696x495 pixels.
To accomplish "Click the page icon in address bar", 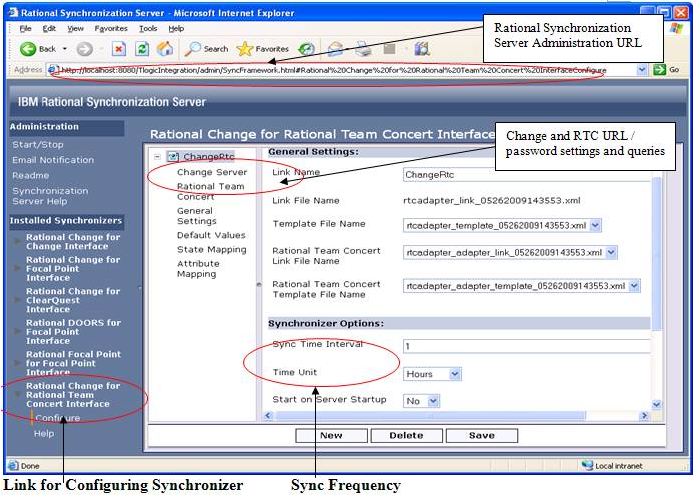I will point(52,70).
